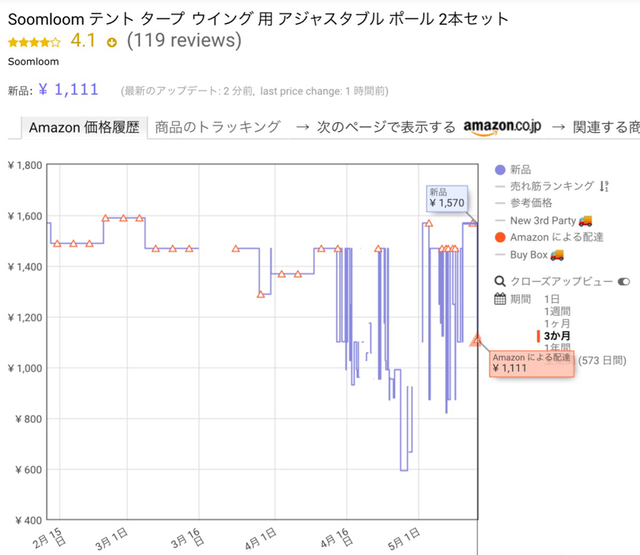Select the 1ヶ月 time range
Image resolution: width=640 pixels, height=555 pixels.
point(557,324)
